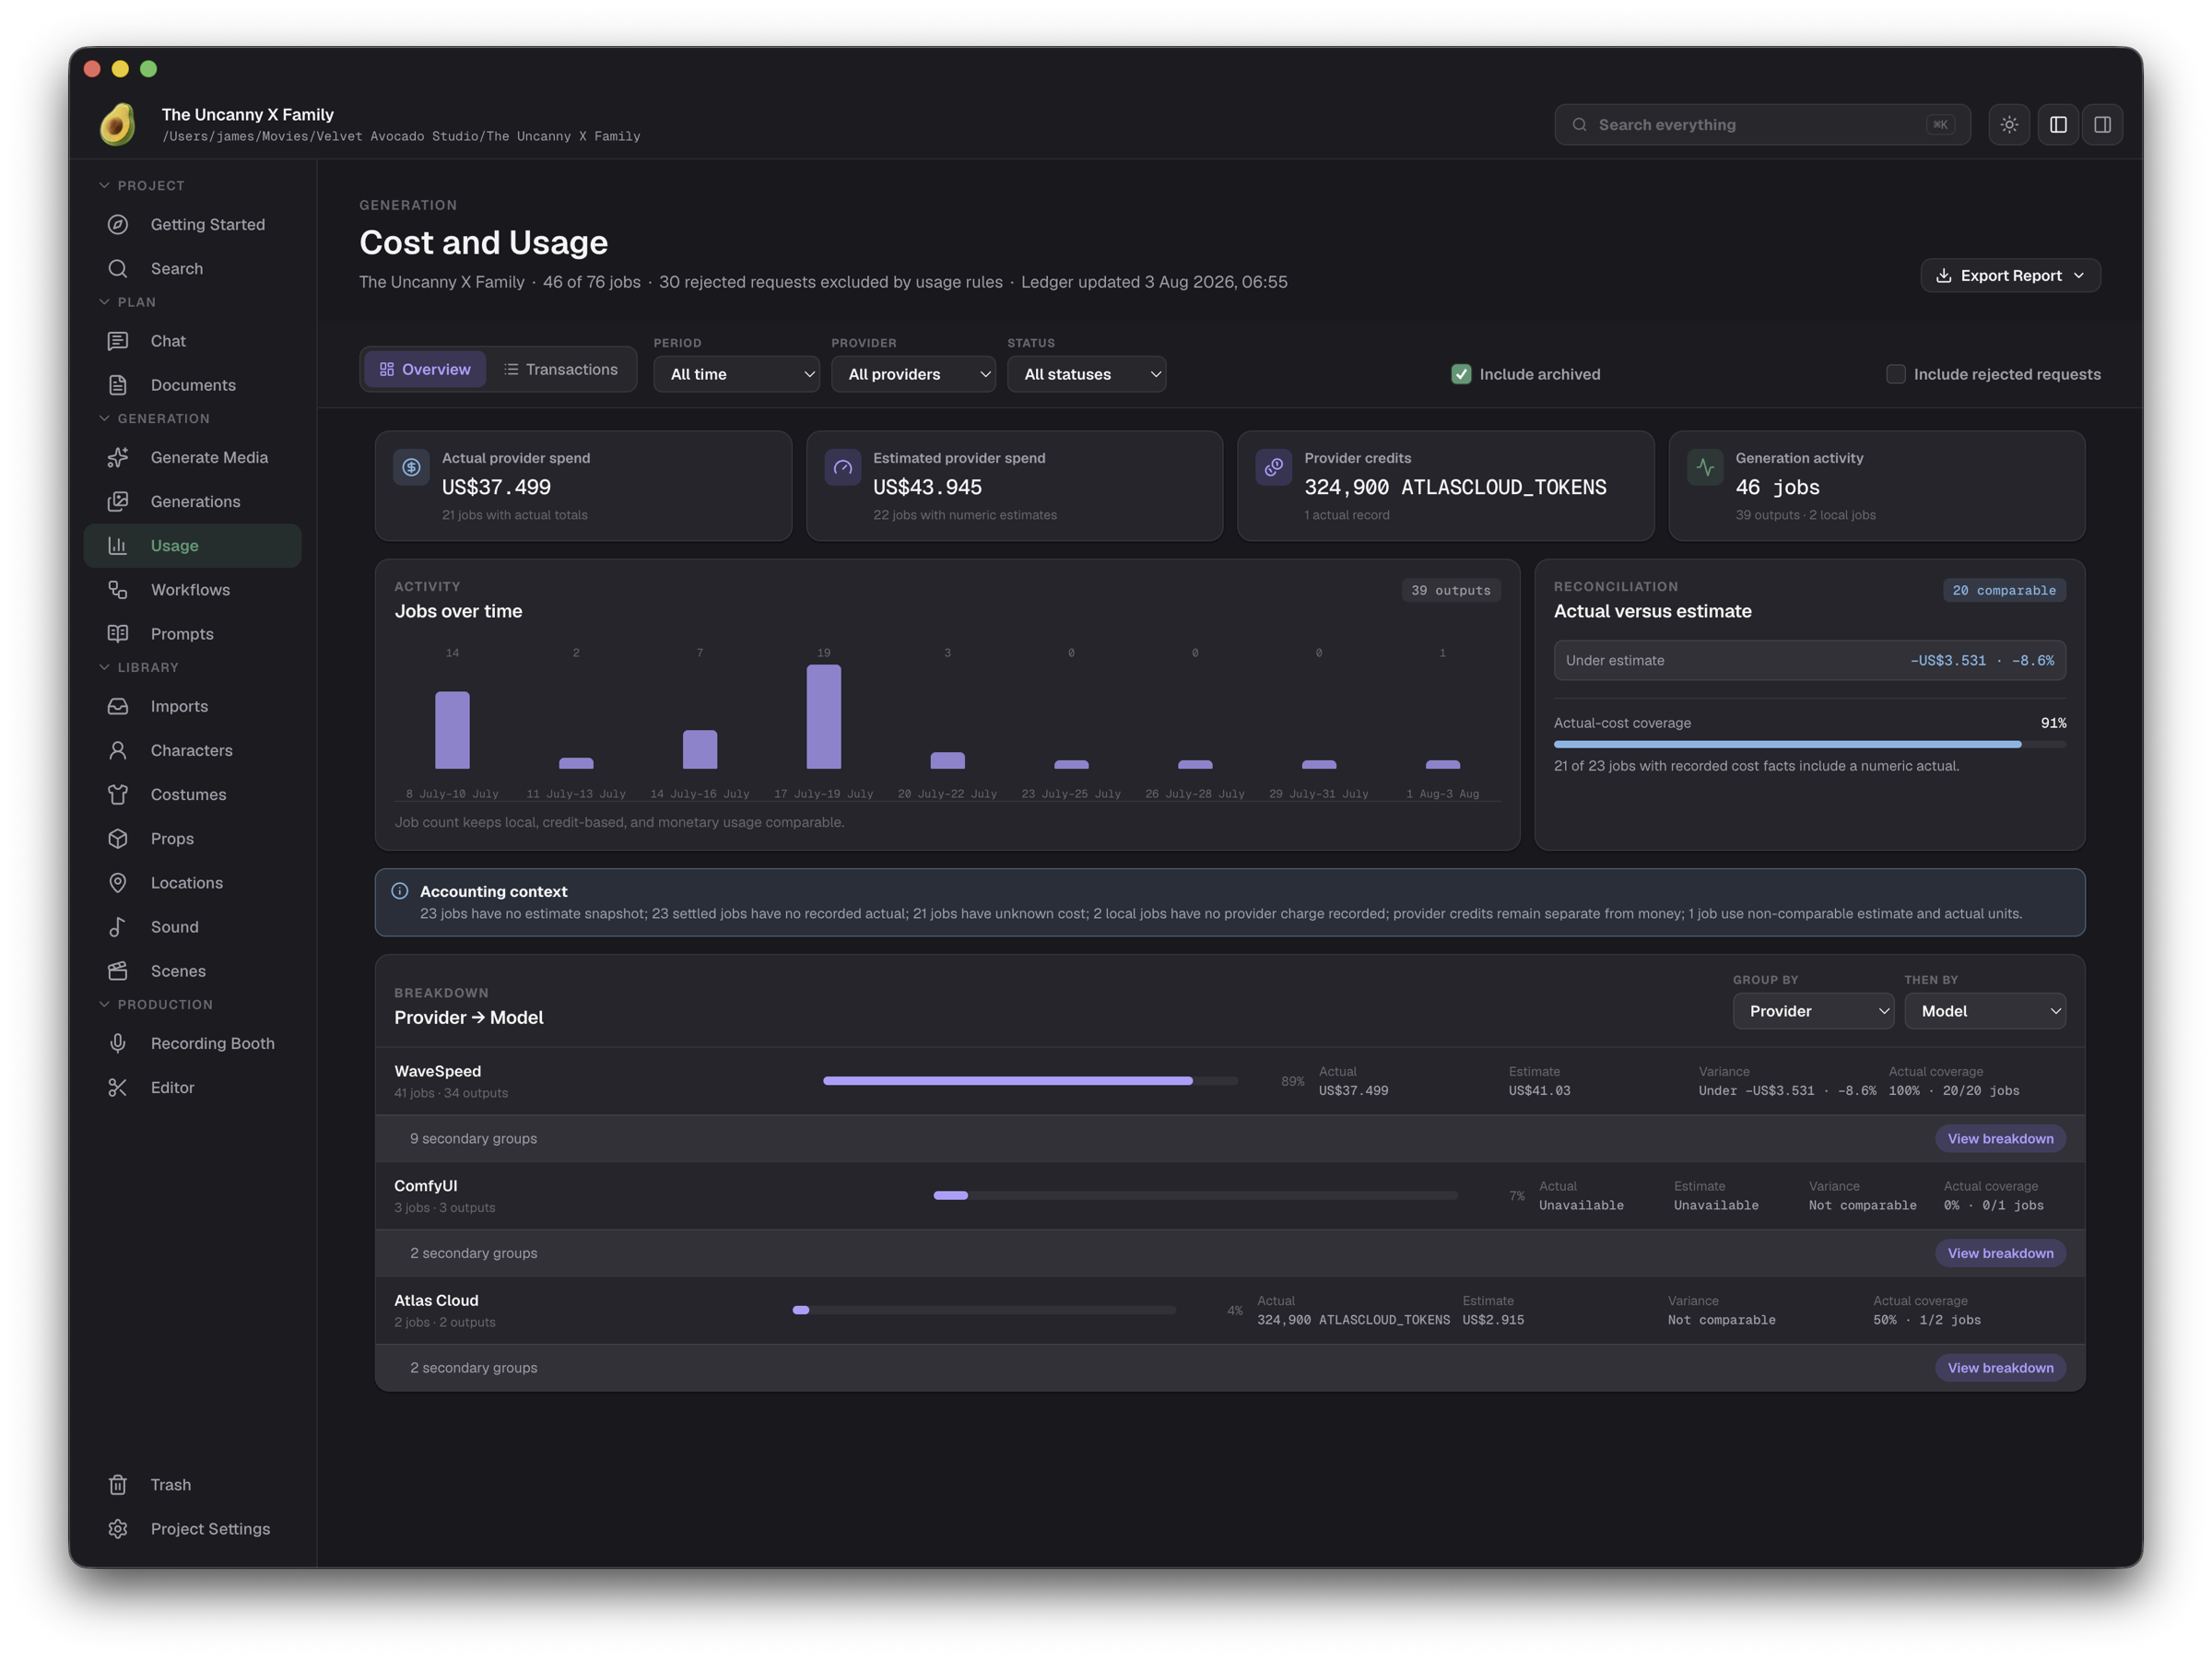Collapse the PROJECT sidebar section
2212x1659 pixels.
[141, 185]
